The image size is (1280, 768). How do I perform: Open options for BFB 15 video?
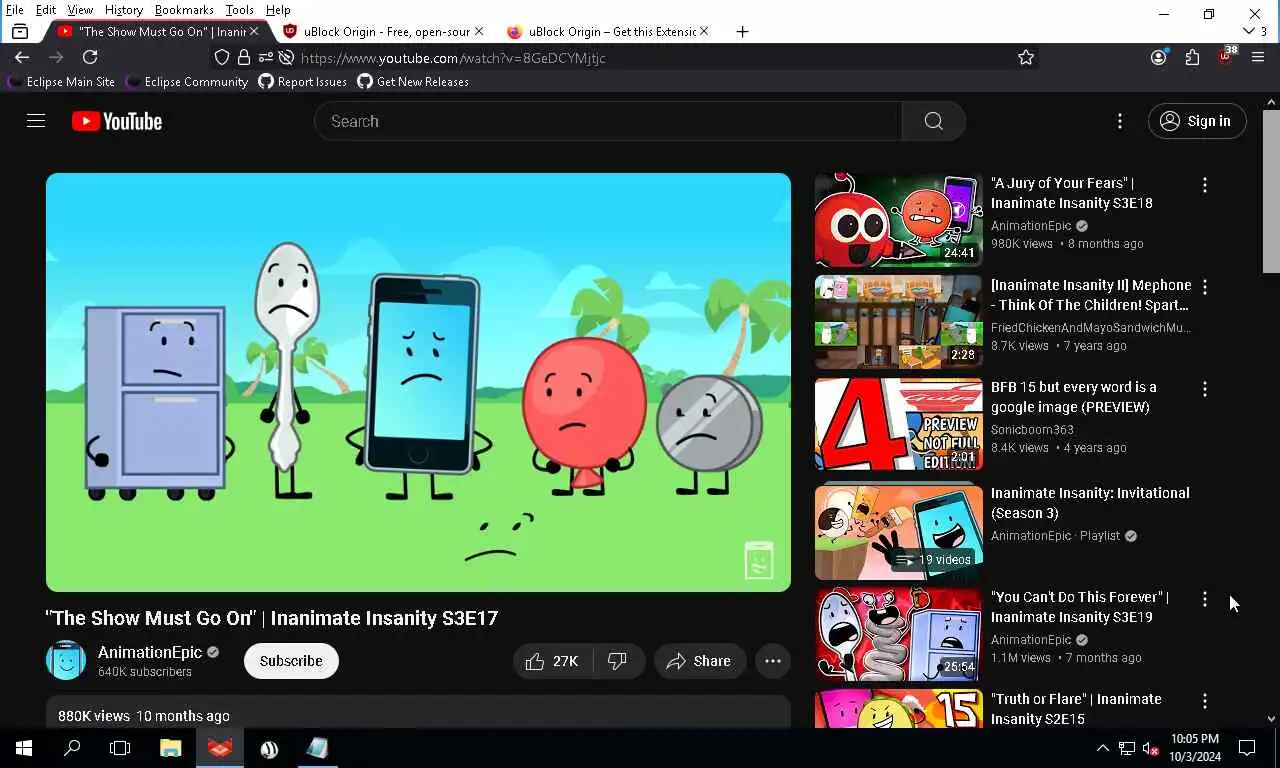[x=1204, y=389]
